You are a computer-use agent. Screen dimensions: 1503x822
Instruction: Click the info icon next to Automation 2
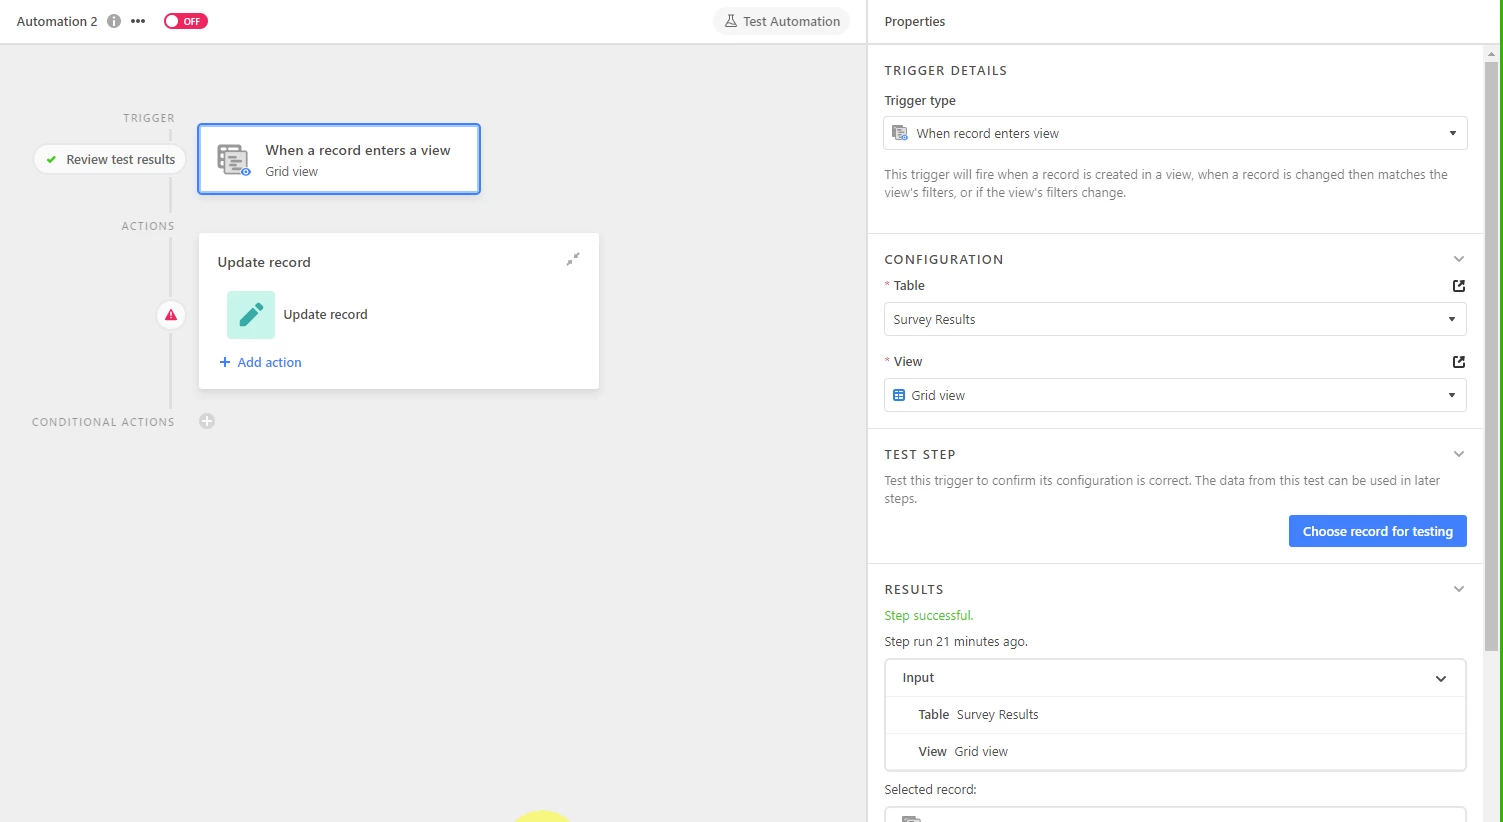pyautogui.click(x=114, y=21)
